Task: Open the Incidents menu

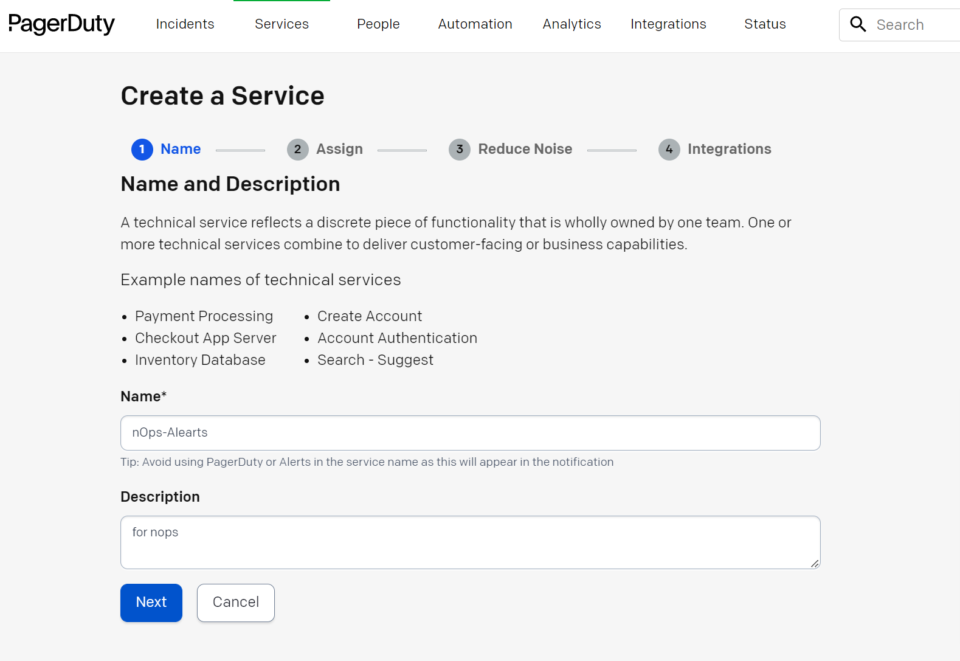Action: coord(184,24)
